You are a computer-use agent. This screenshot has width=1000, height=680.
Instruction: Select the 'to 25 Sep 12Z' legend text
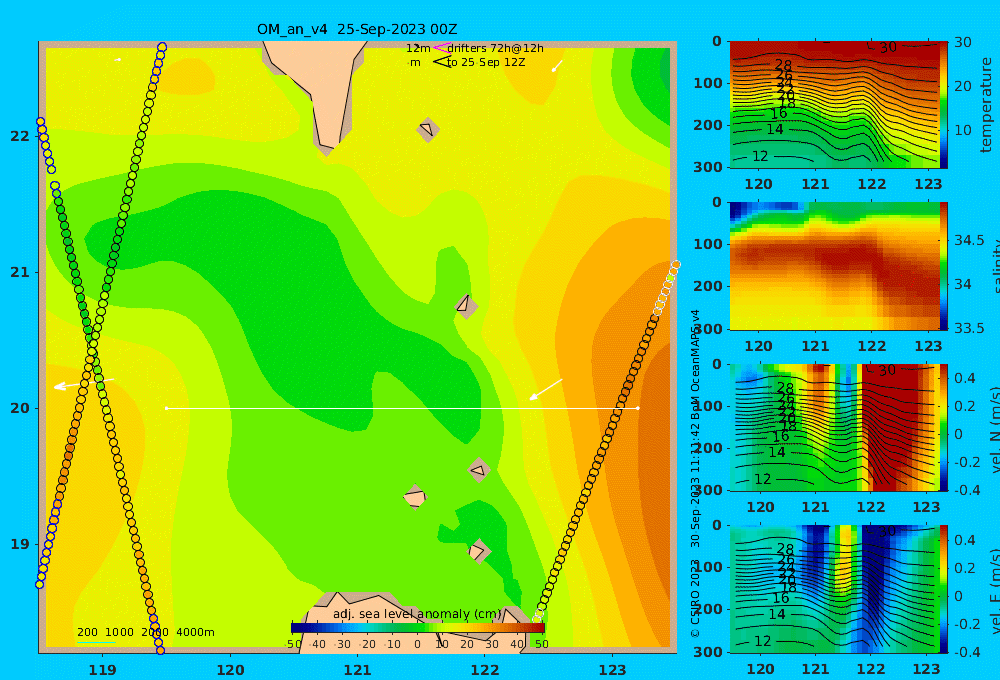pos(486,63)
